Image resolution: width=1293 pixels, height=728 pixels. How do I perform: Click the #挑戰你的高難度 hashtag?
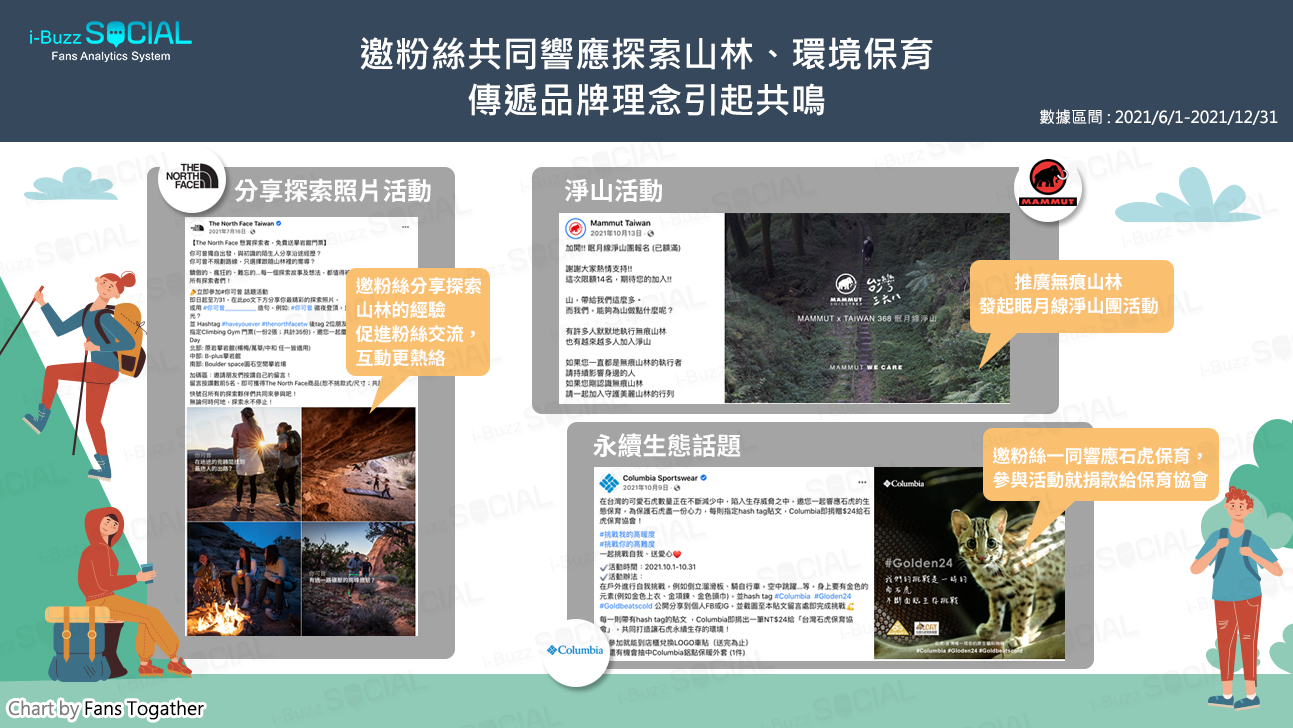click(x=625, y=544)
